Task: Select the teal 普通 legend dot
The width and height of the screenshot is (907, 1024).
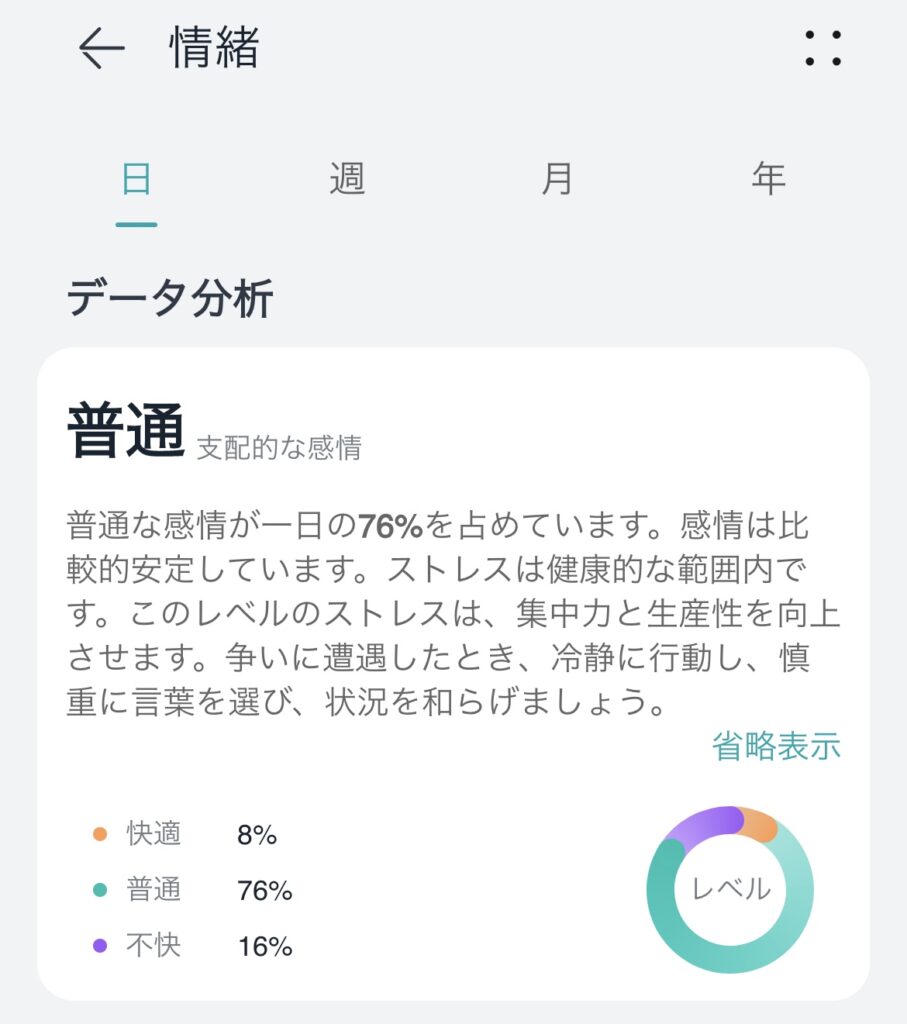Action: click(100, 889)
